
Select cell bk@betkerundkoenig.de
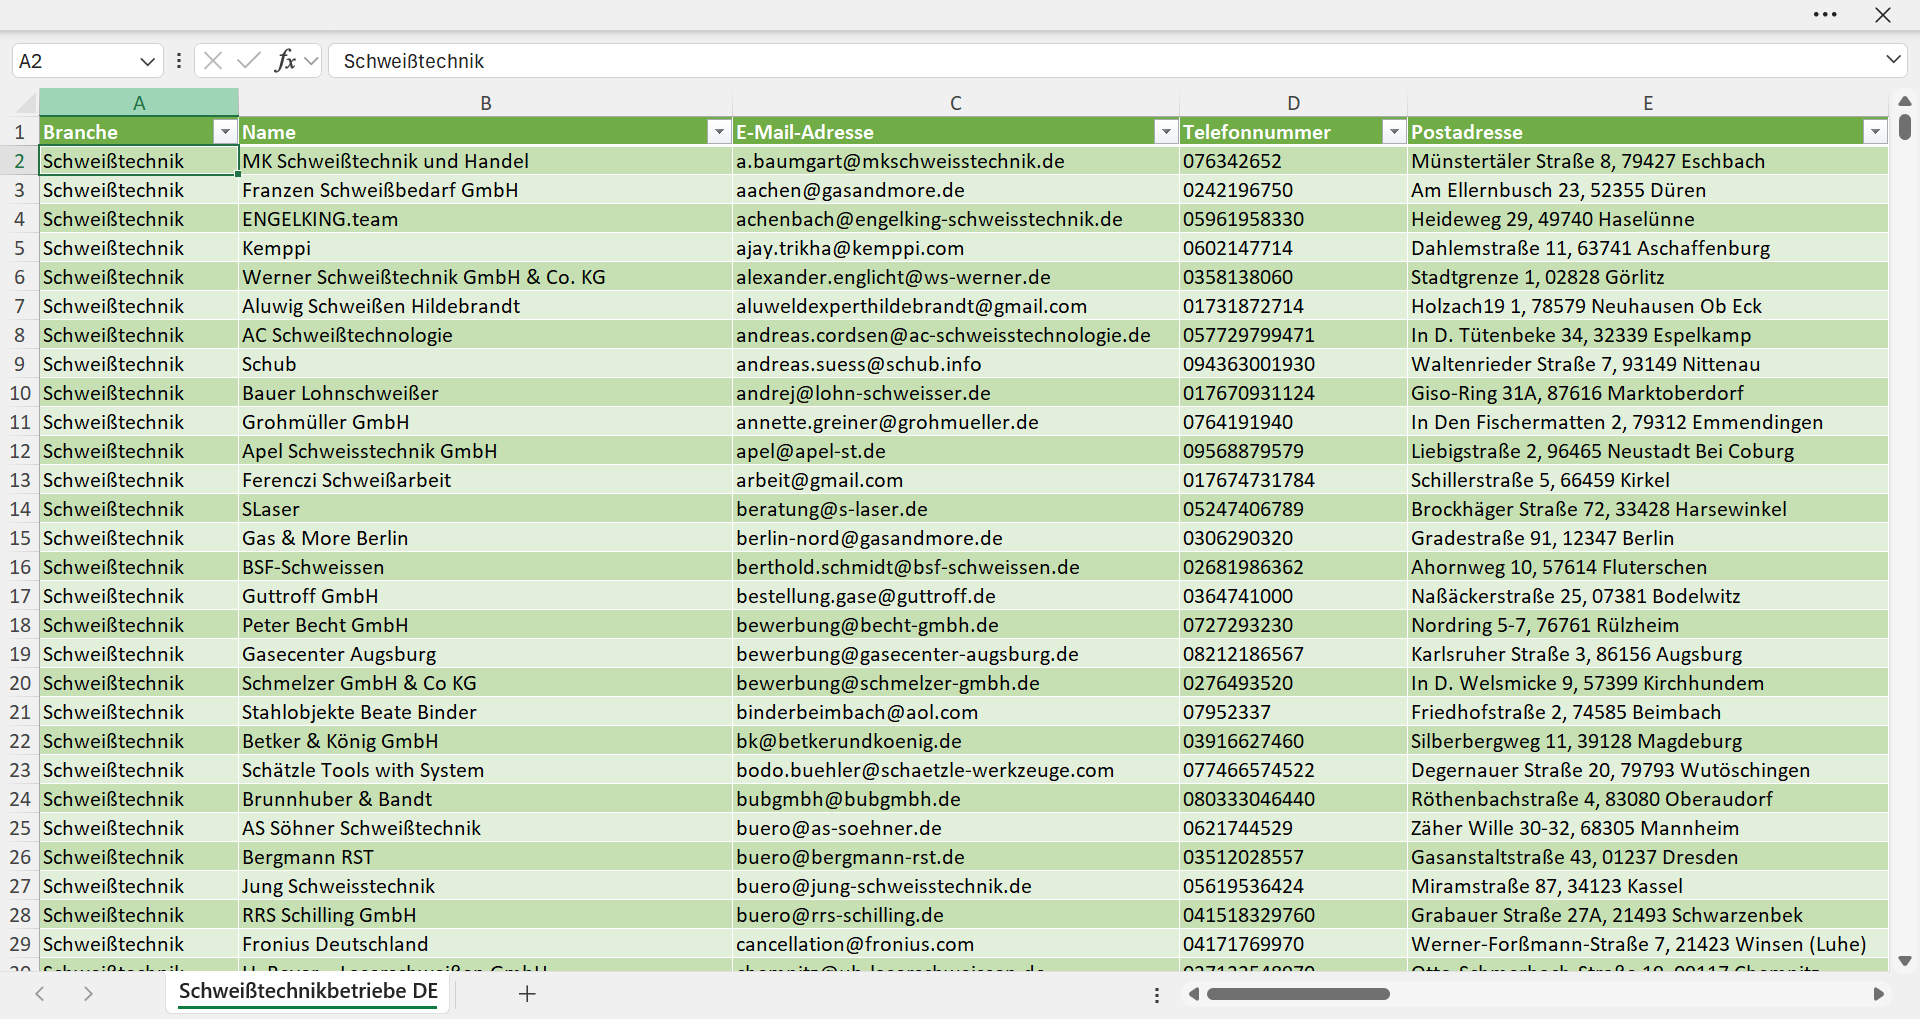[x=956, y=741]
